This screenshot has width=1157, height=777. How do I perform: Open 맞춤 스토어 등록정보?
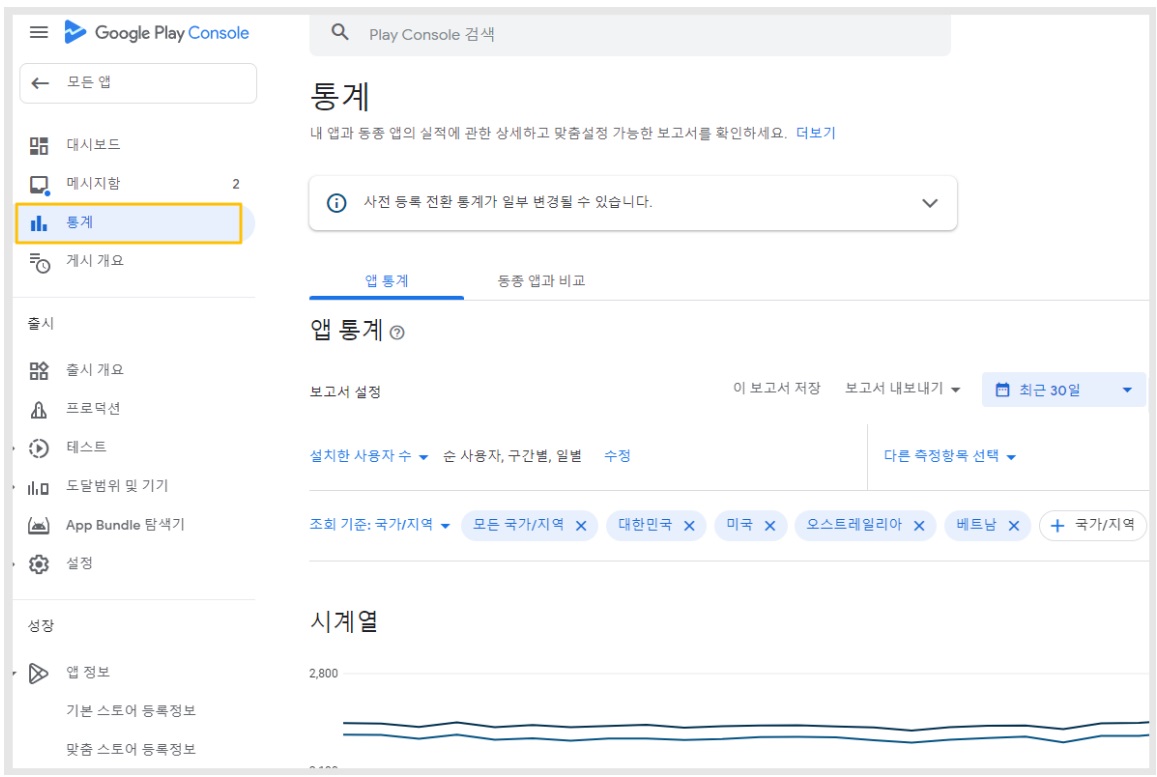(131, 750)
